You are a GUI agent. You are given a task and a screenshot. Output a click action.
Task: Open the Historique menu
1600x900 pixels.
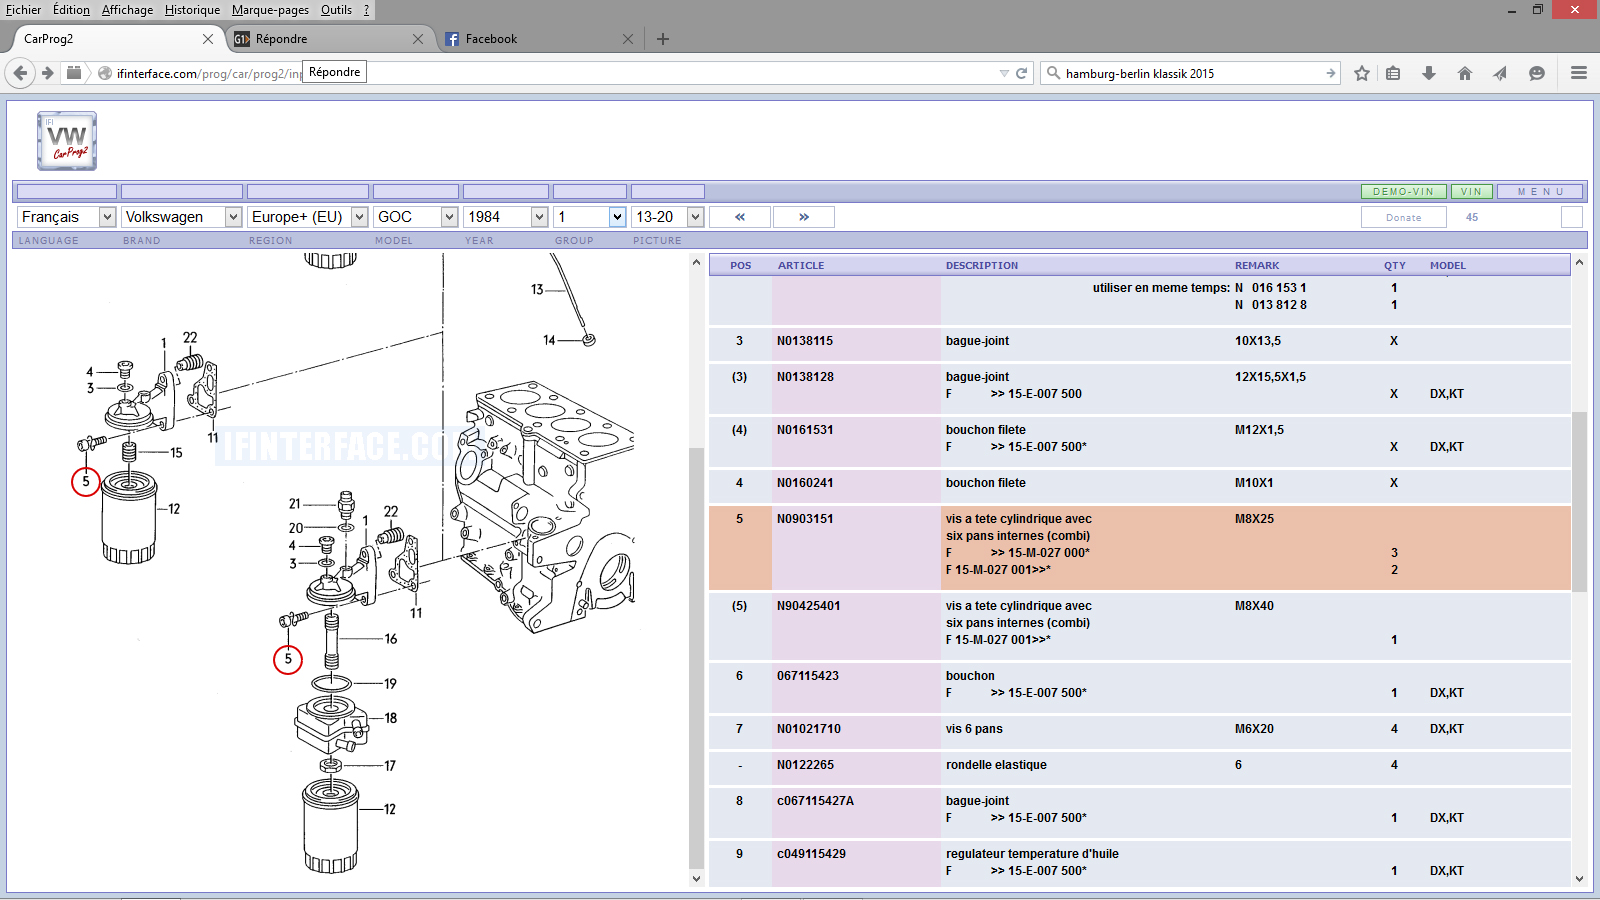[x=192, y=10]
